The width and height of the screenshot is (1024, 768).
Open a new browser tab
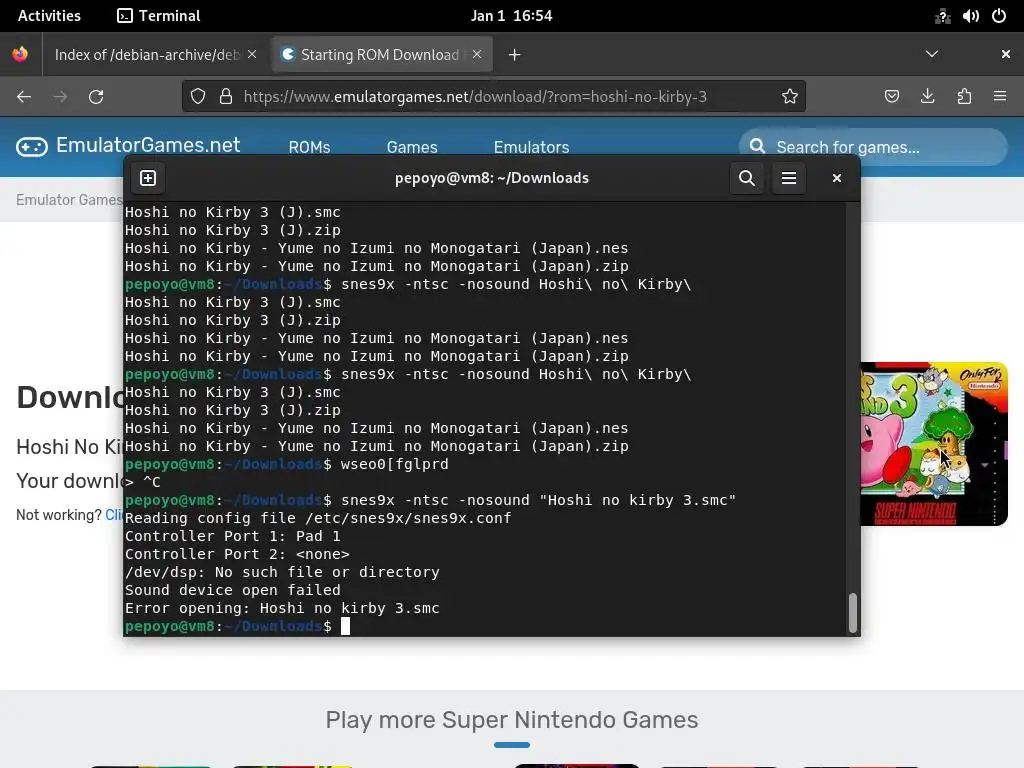coord(514,55)
